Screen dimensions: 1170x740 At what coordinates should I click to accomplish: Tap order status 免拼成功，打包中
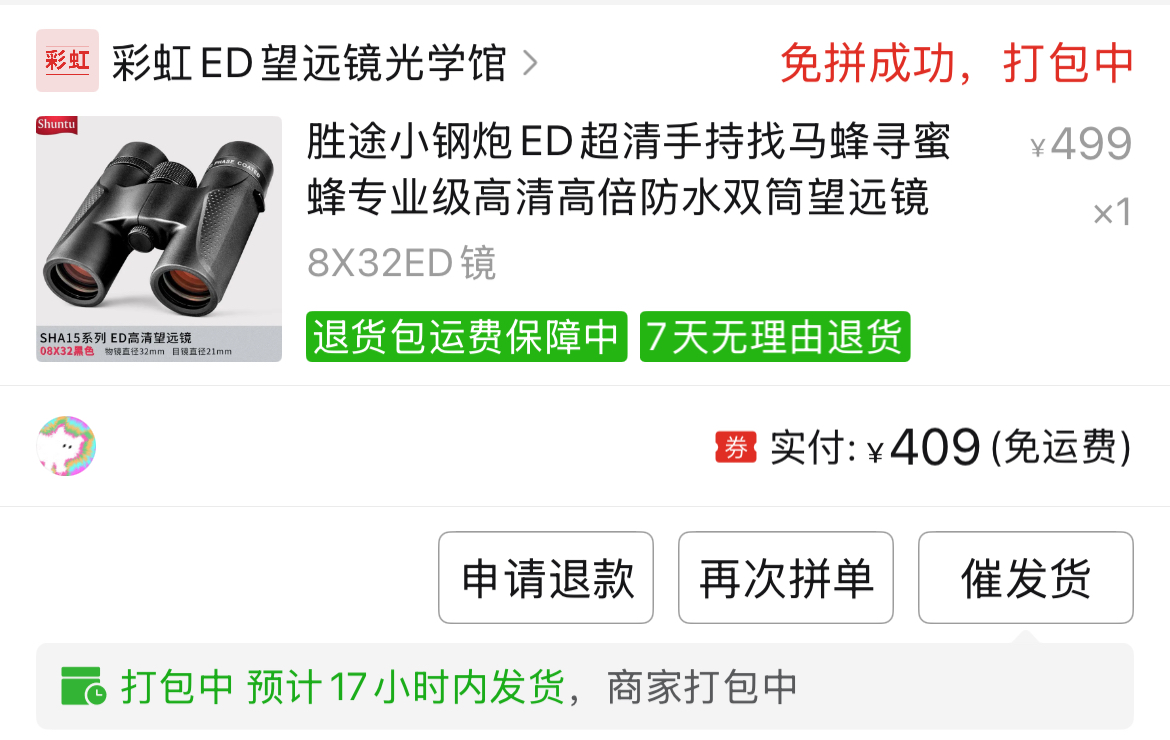click(957, 63)
